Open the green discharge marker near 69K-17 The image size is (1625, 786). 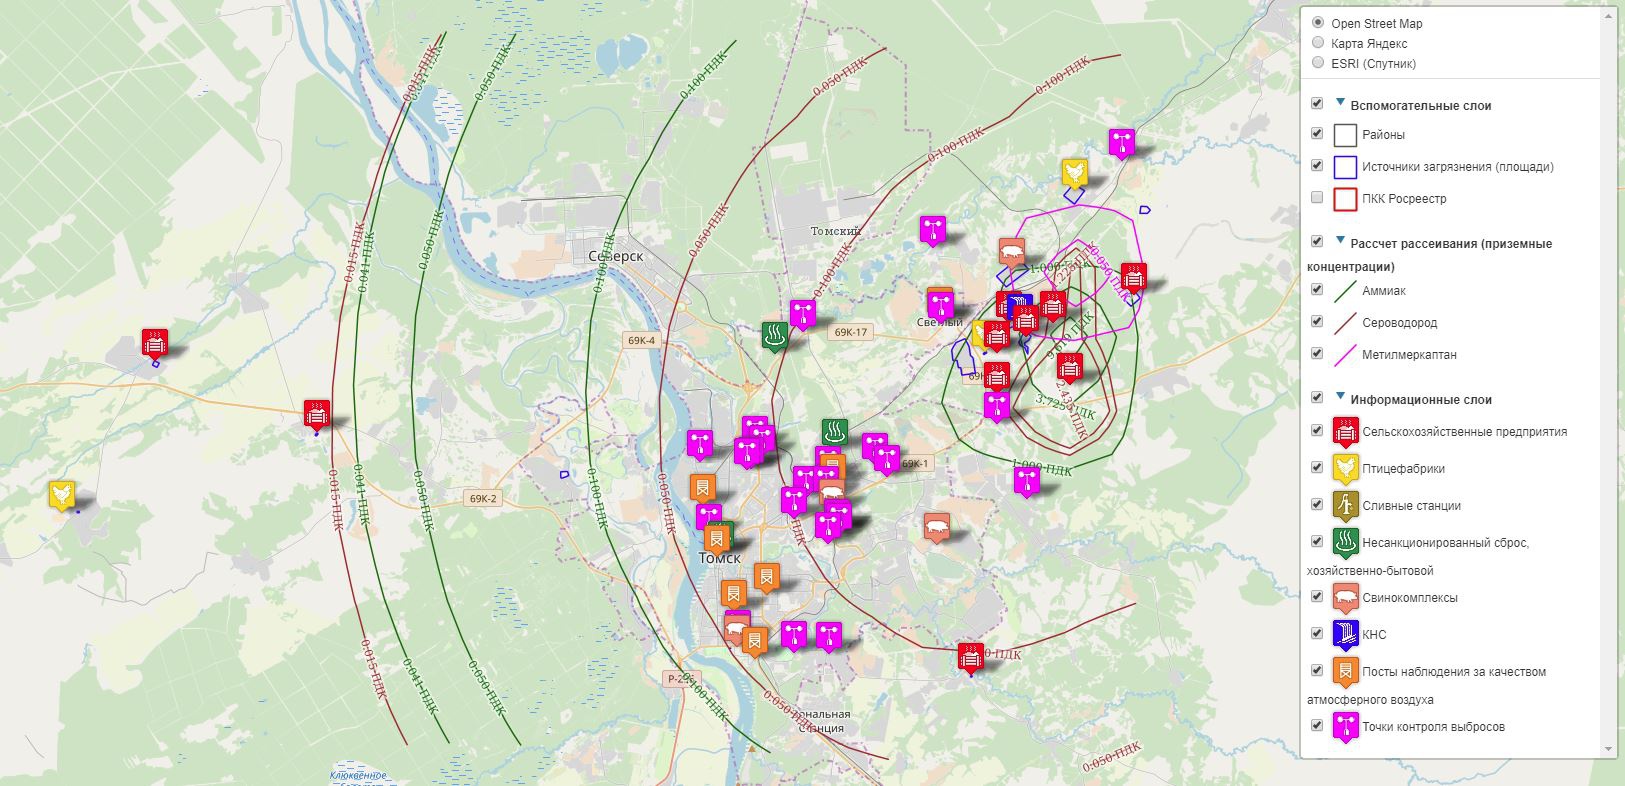tap(774, 337)
